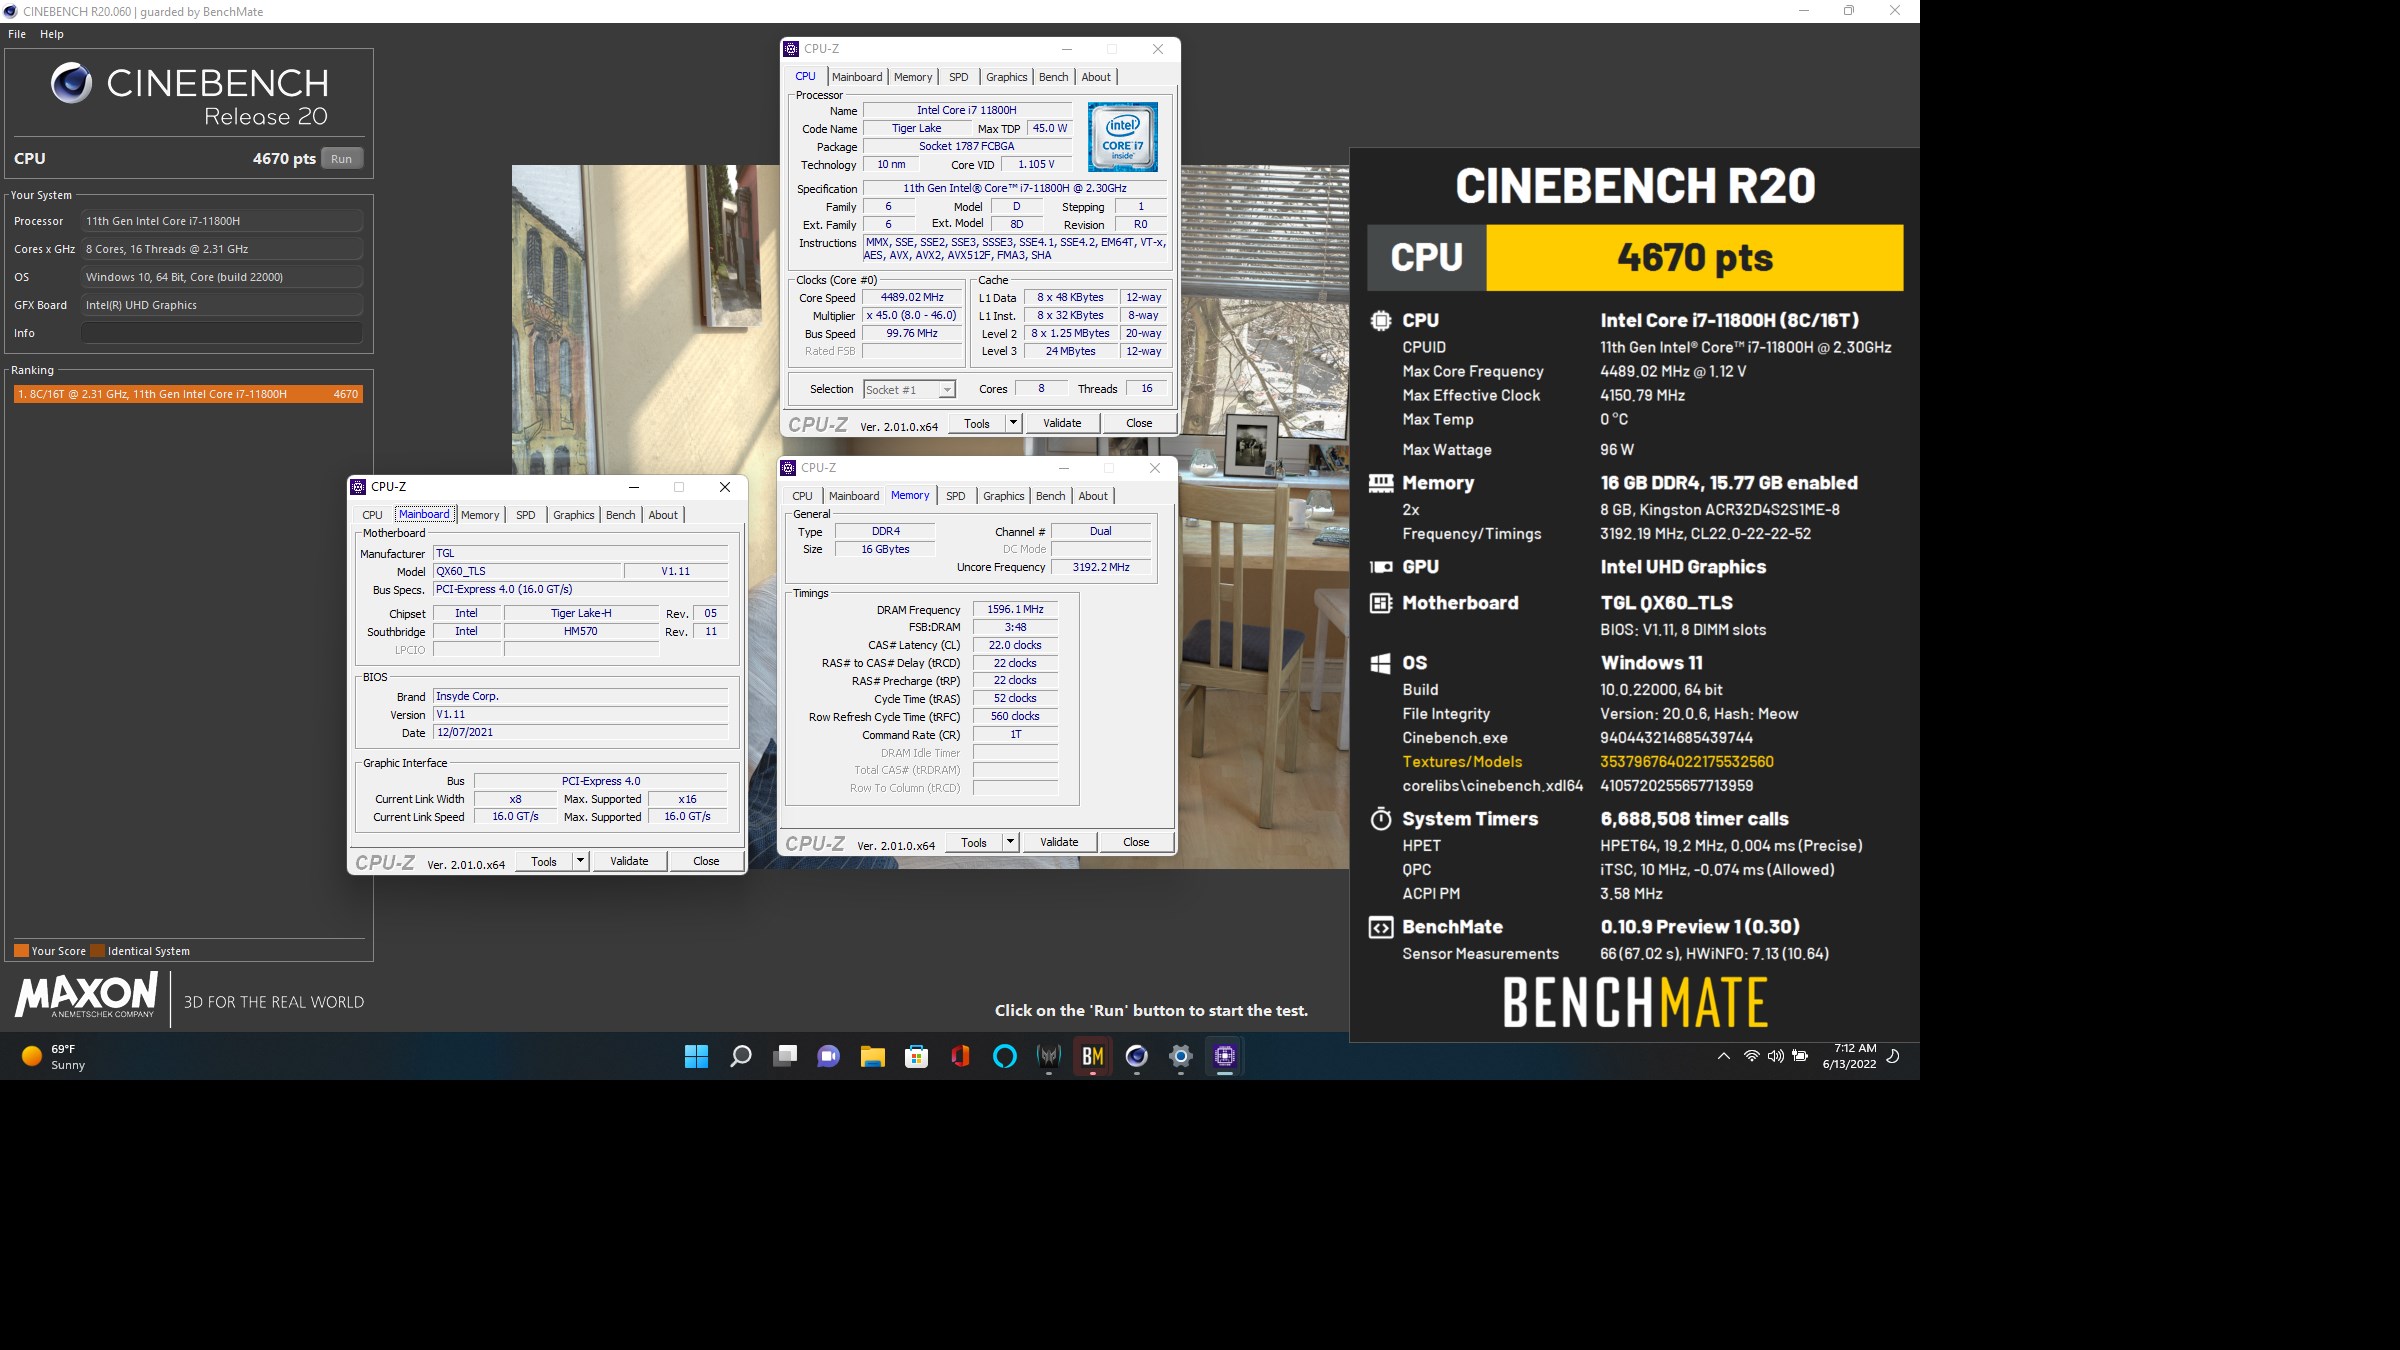Open clock showing 7:12 AM

click(x=1849, y=1056)
